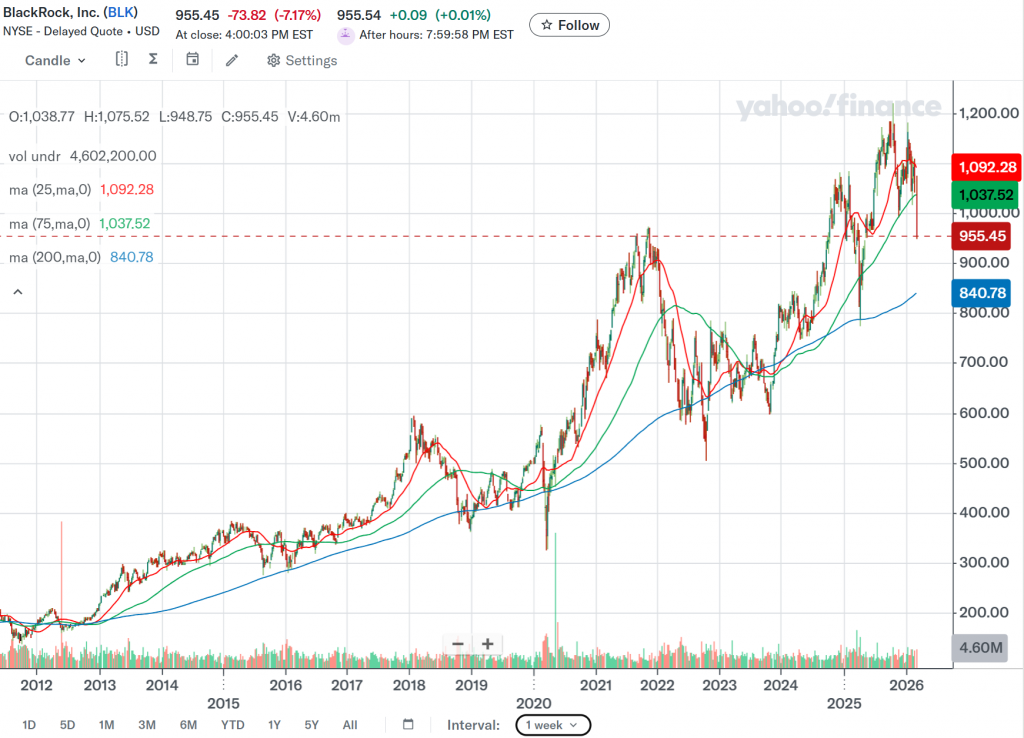
Task: Click the after hours status icon
Action: [x=345, y=35]
